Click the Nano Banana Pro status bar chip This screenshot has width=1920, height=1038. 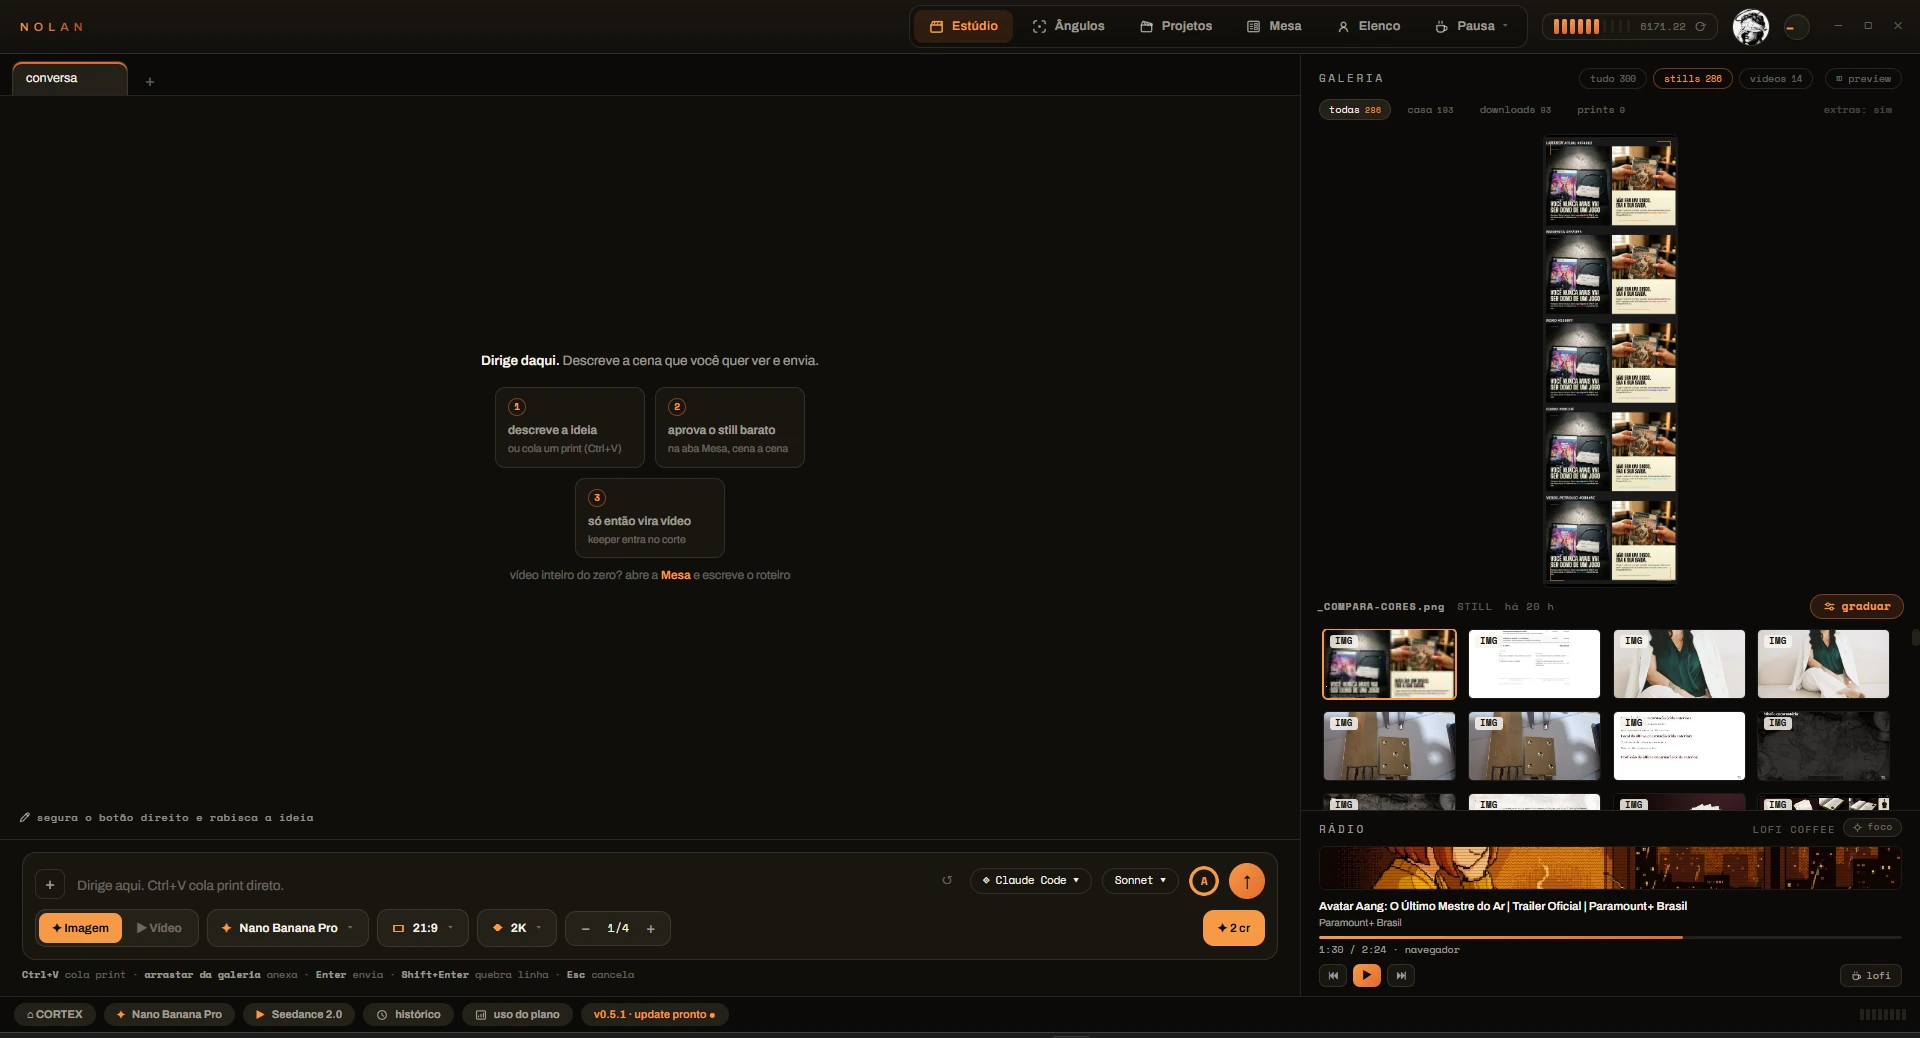tap(170, 1014)
